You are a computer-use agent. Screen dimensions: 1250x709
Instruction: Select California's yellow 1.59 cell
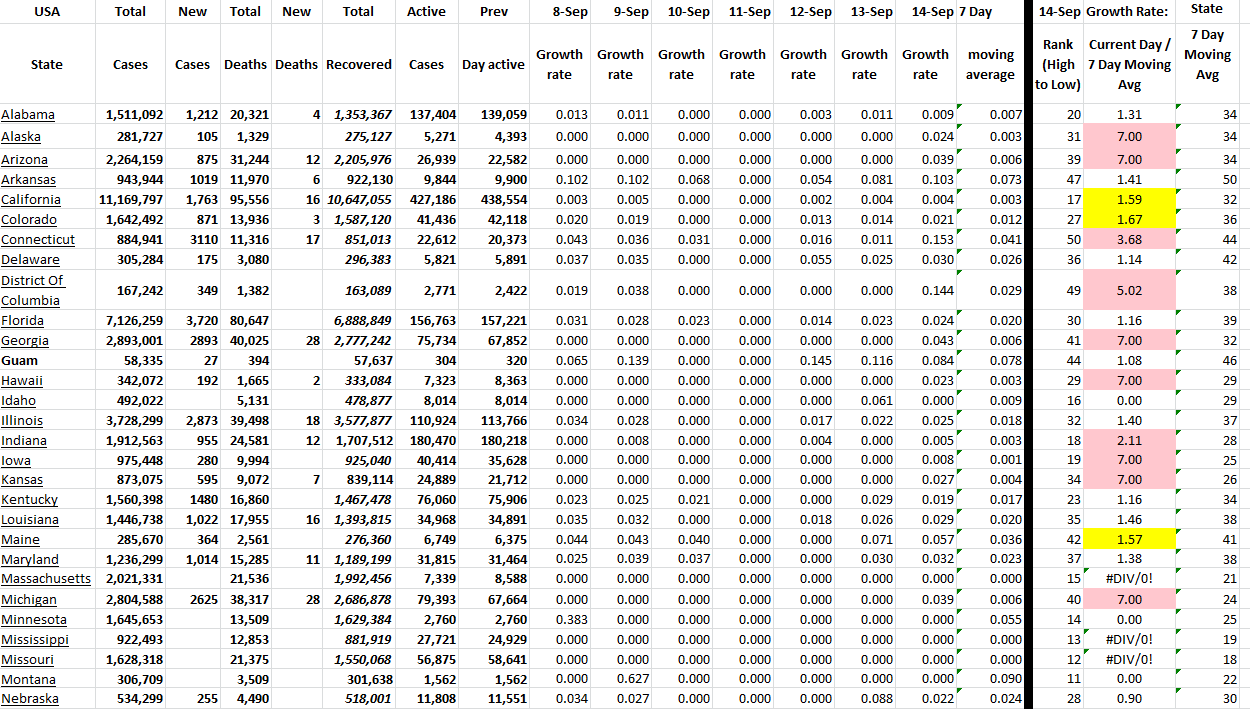1128,200
